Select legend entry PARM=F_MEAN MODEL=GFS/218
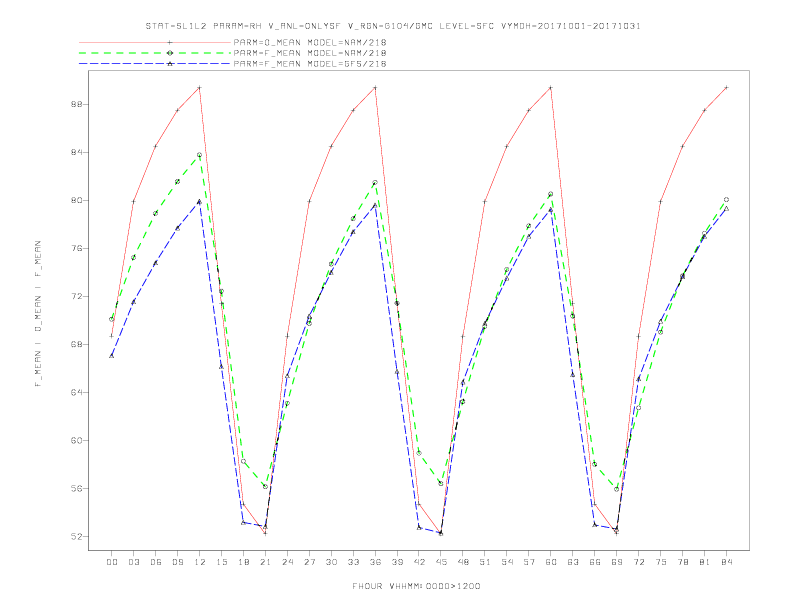 [310, 64]
